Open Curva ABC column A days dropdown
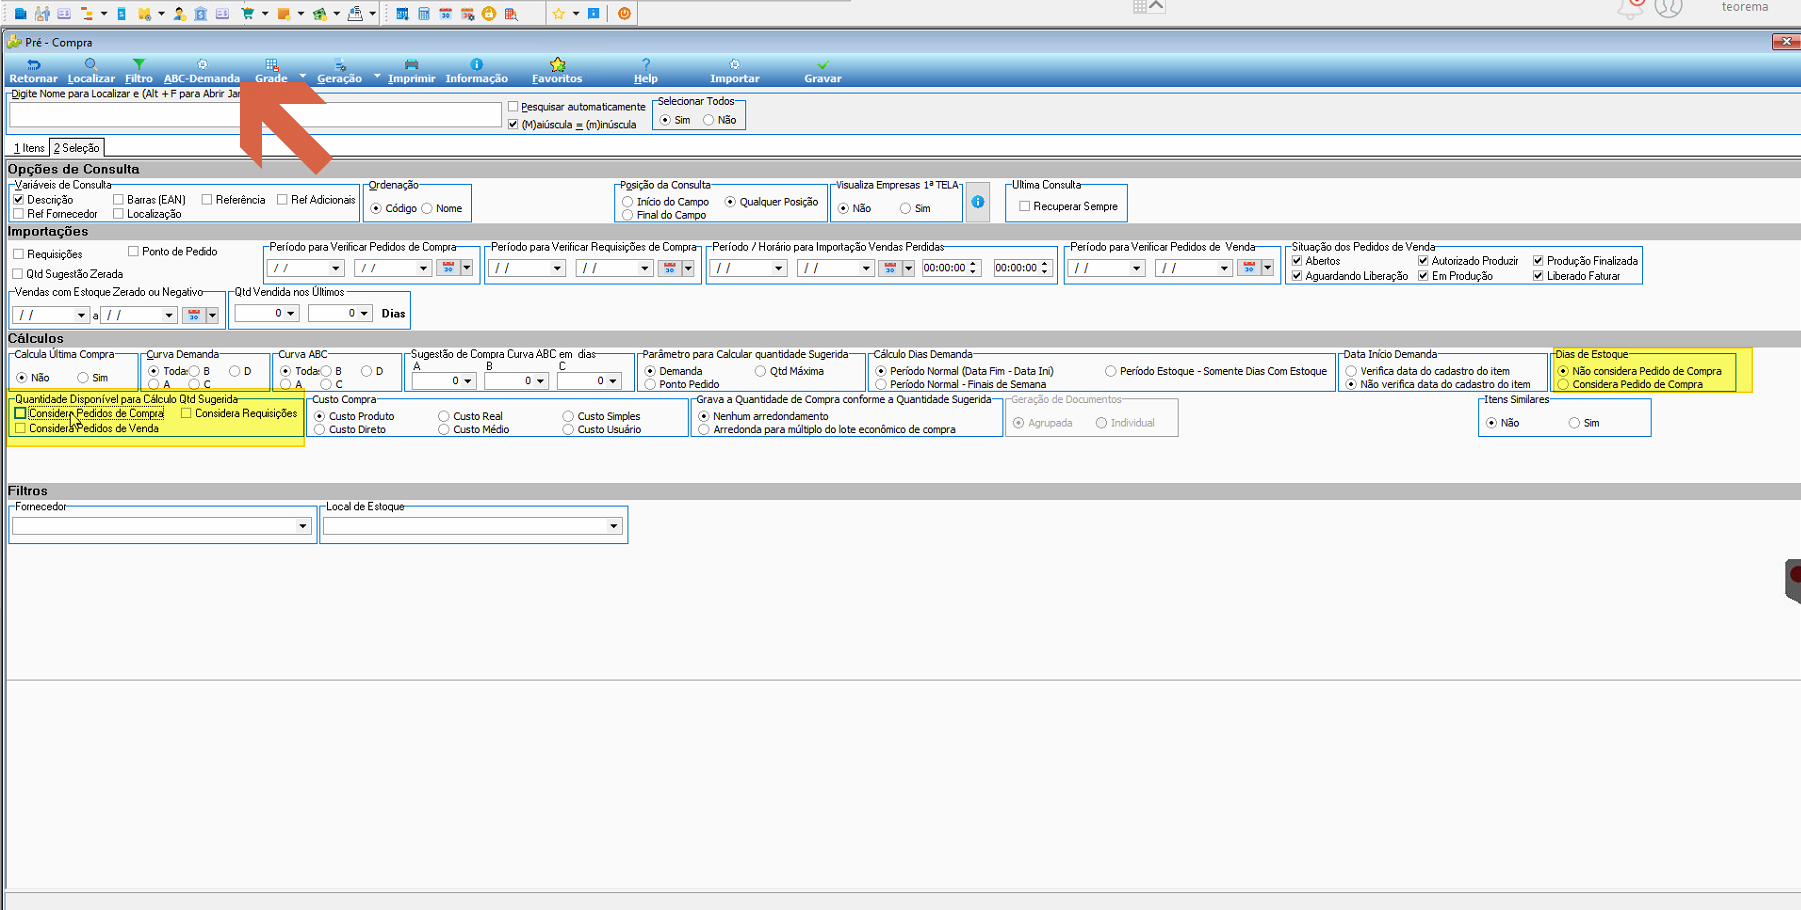Screen dimensions: 1801x910 467,381
